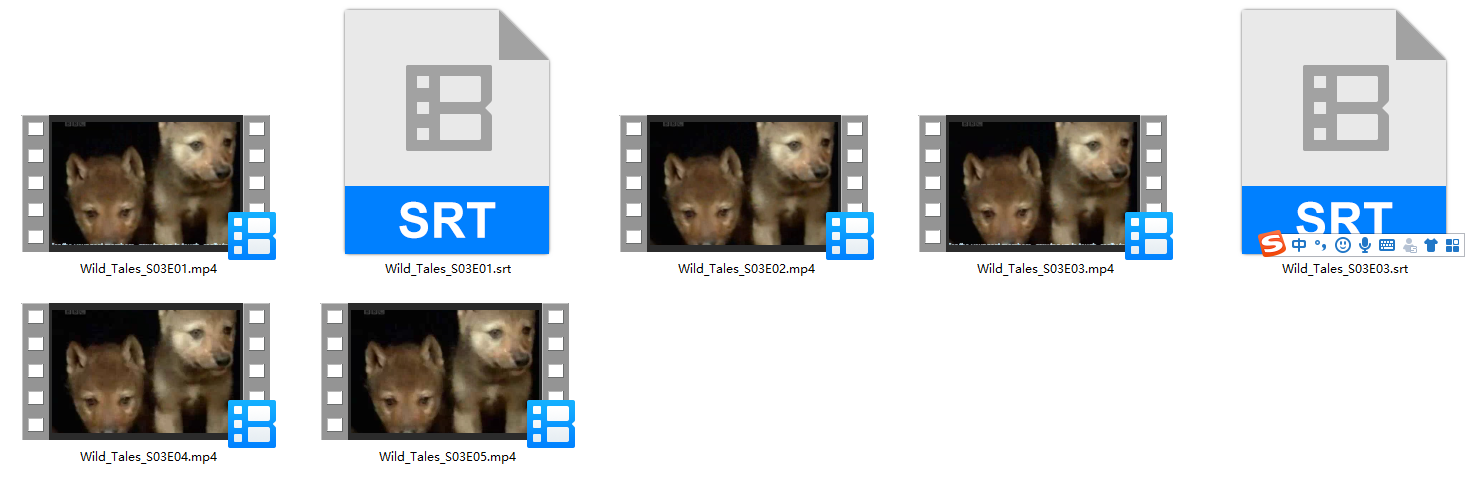The width and height of the screenshot is (1474, 488).
Task: Select the Wild_Tales_S03E02.mp4 video thumbnail
Action: click(x=744, y=183)
